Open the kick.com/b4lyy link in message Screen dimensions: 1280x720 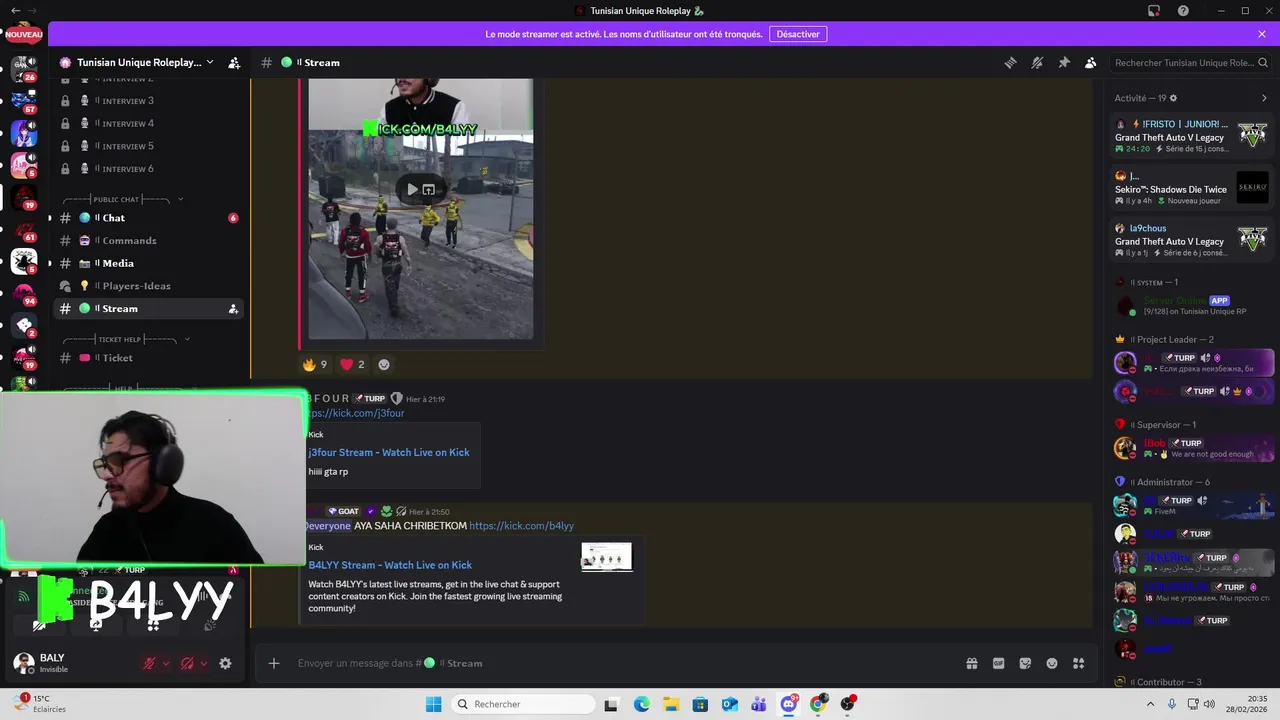click(x=521, y=526)
